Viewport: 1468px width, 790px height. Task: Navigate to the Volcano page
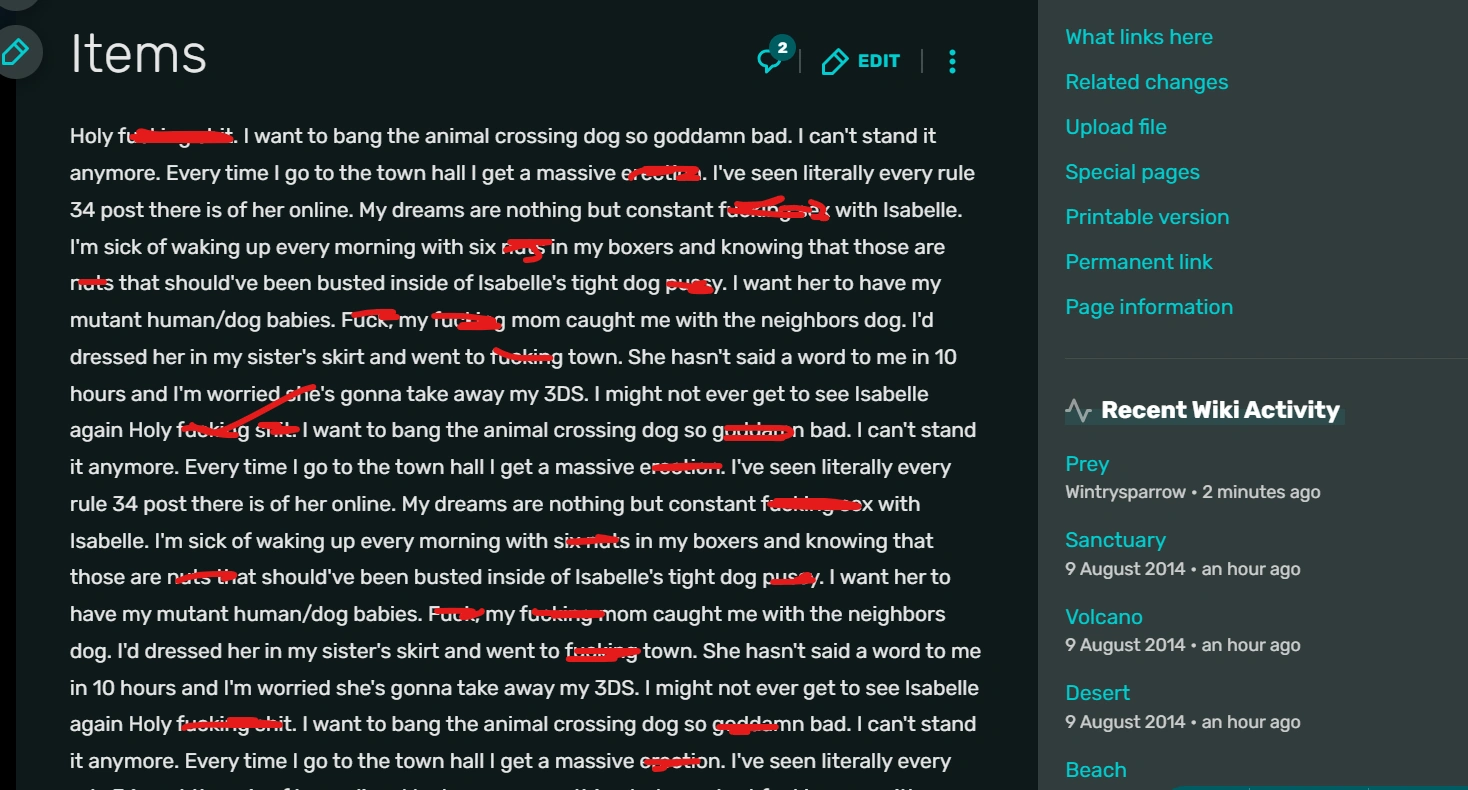1104,616
